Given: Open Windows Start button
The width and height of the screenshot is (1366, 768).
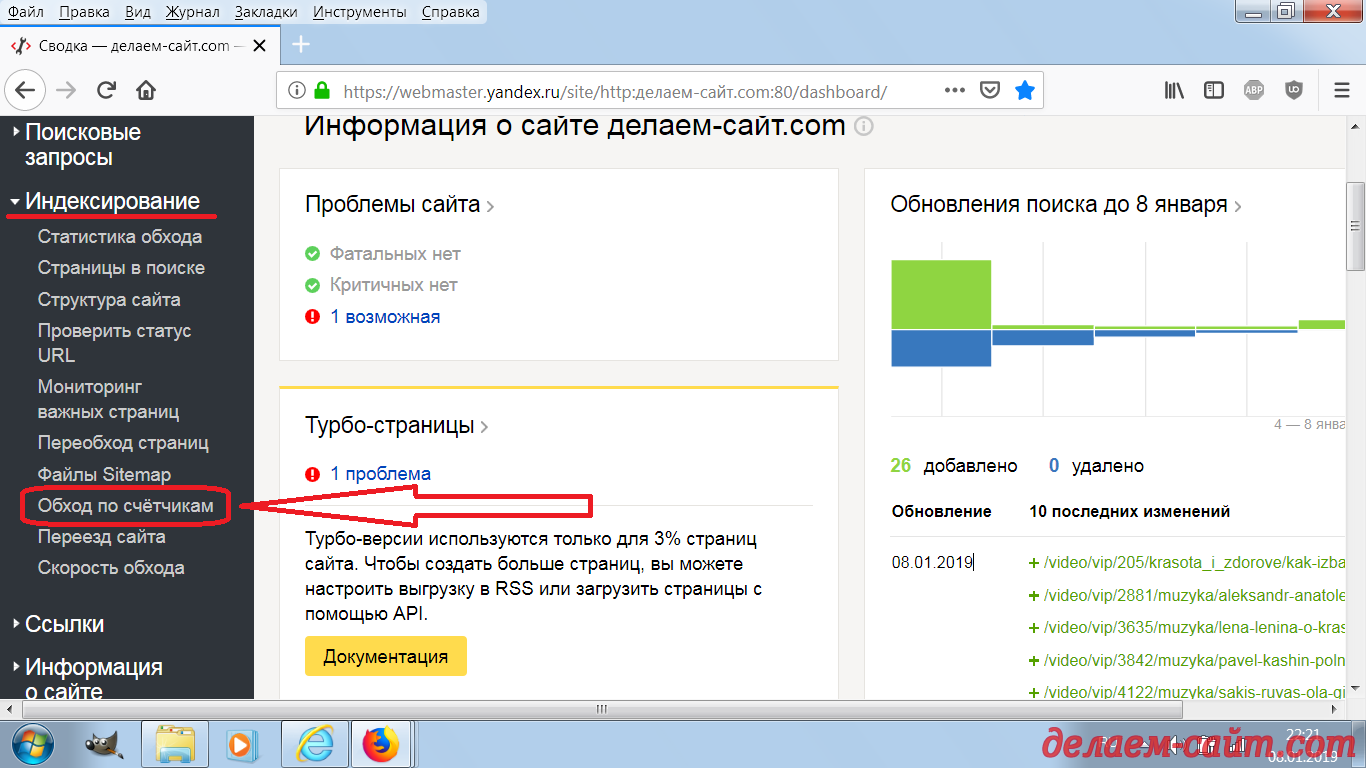Looking at the screenshot, I should [33, 744].
